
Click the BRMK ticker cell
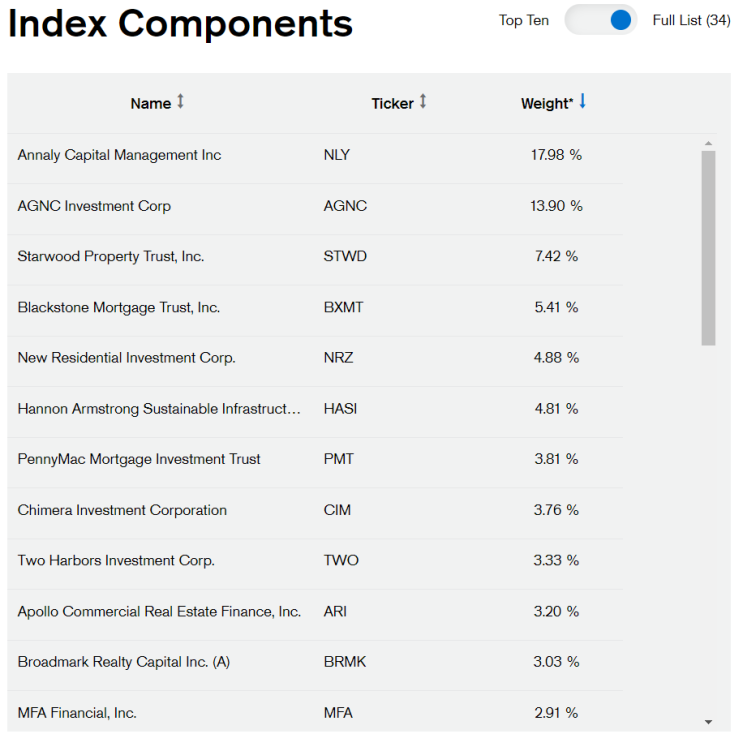(x=345, y=662)
